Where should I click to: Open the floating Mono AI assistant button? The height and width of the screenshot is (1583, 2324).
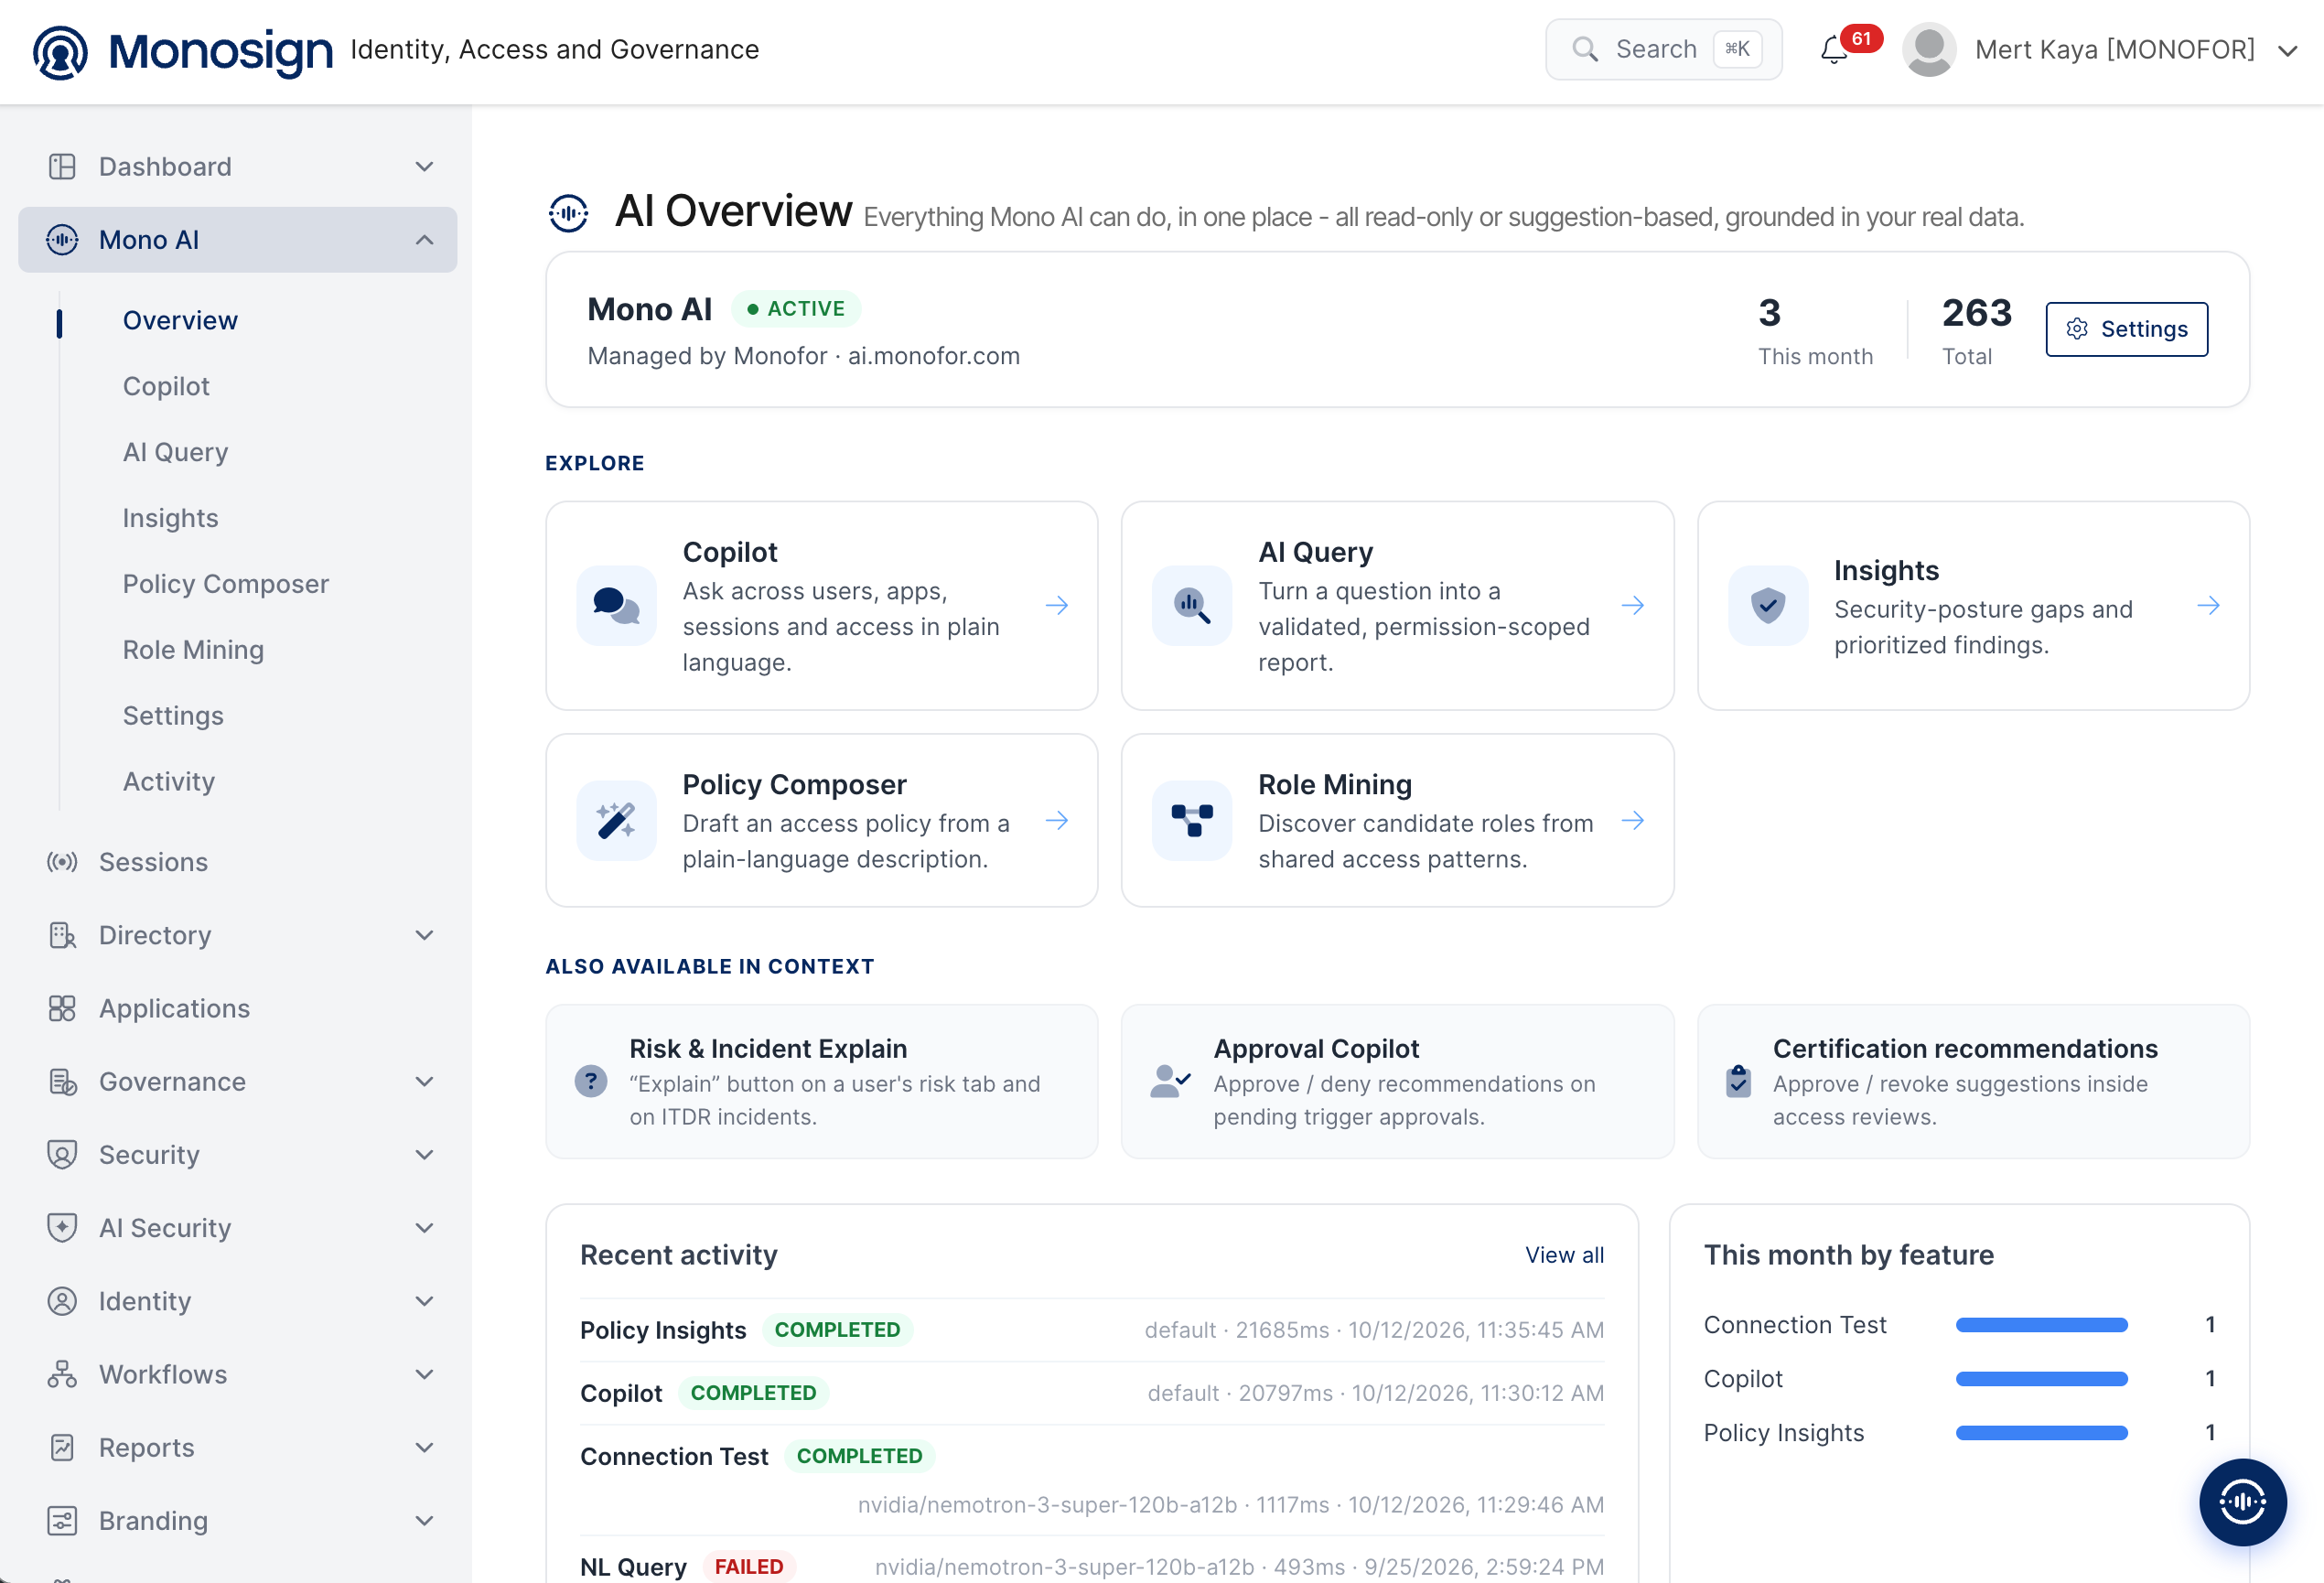coord(2241,1501)
